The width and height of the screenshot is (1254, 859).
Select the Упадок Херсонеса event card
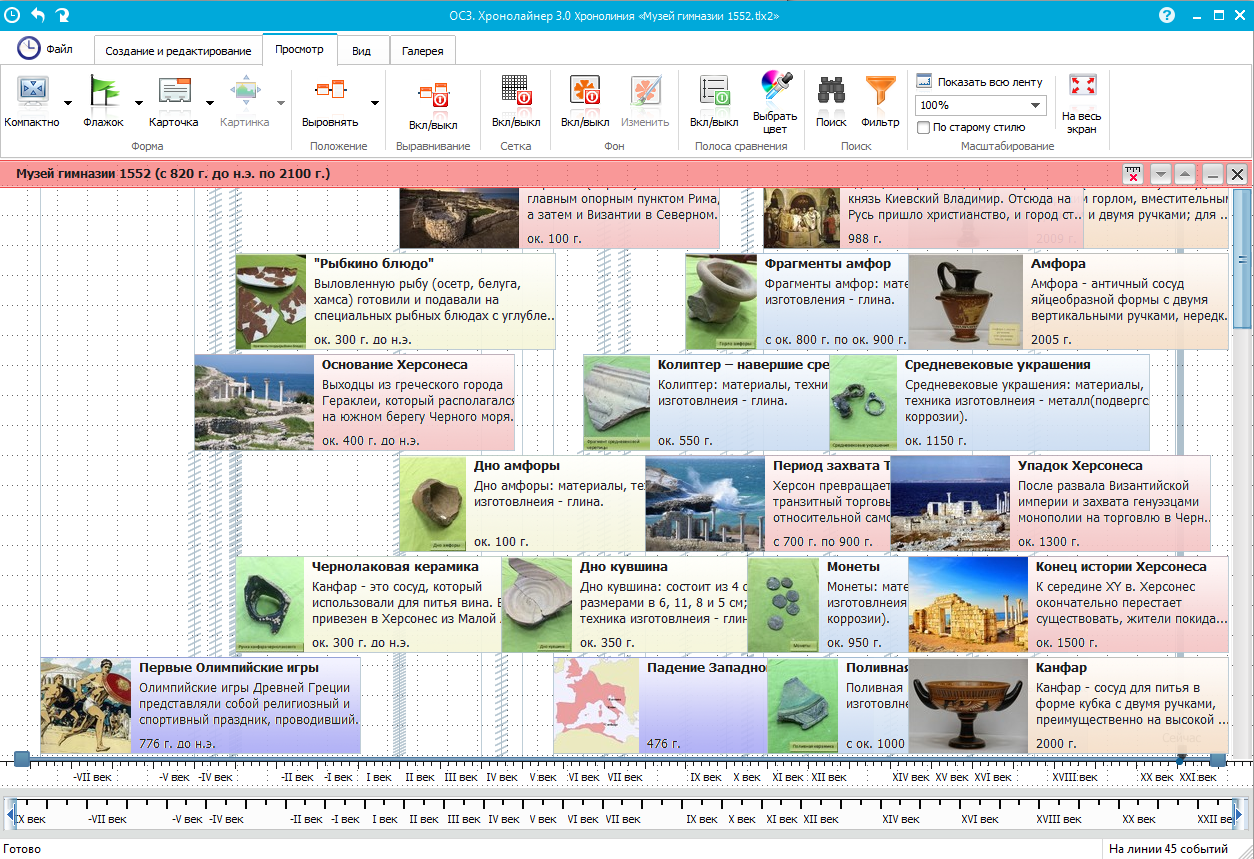(1050, 503)
